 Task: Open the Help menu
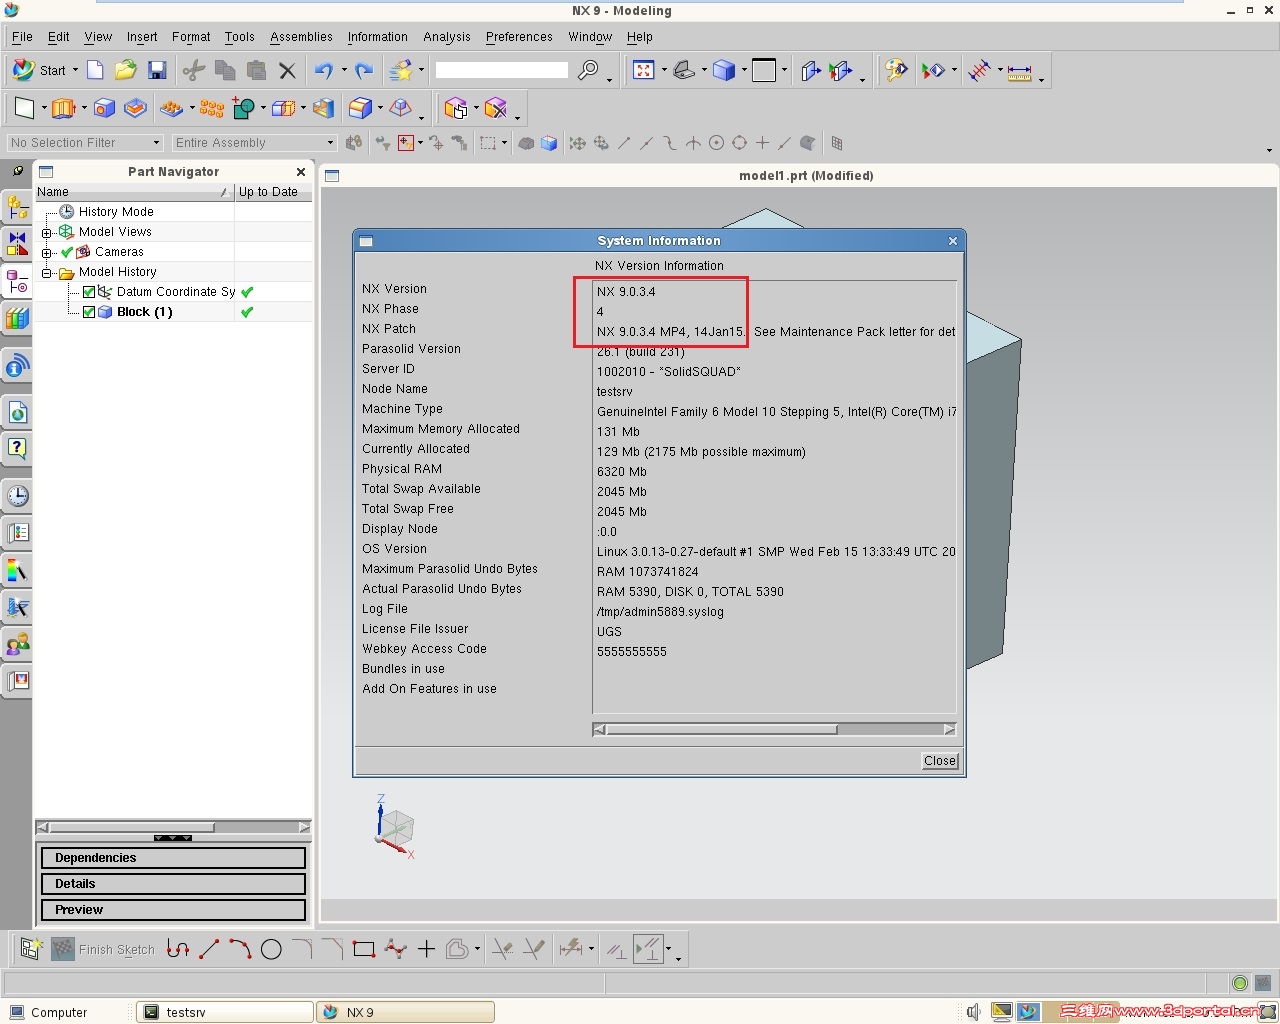[640, 37]
